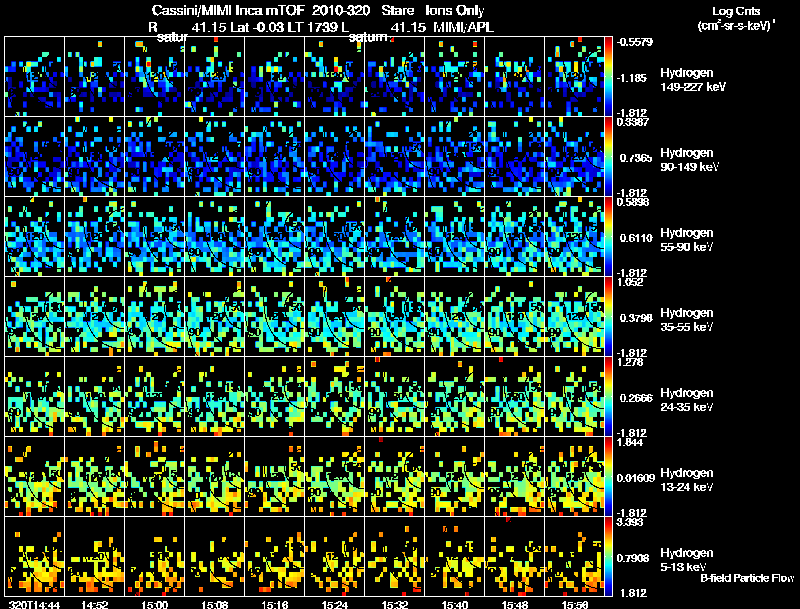This screenshot has height=609, width=800.
Task: Select the 55-90 keV panel in the 15:16 column
Action: click(x=274, y=237)
